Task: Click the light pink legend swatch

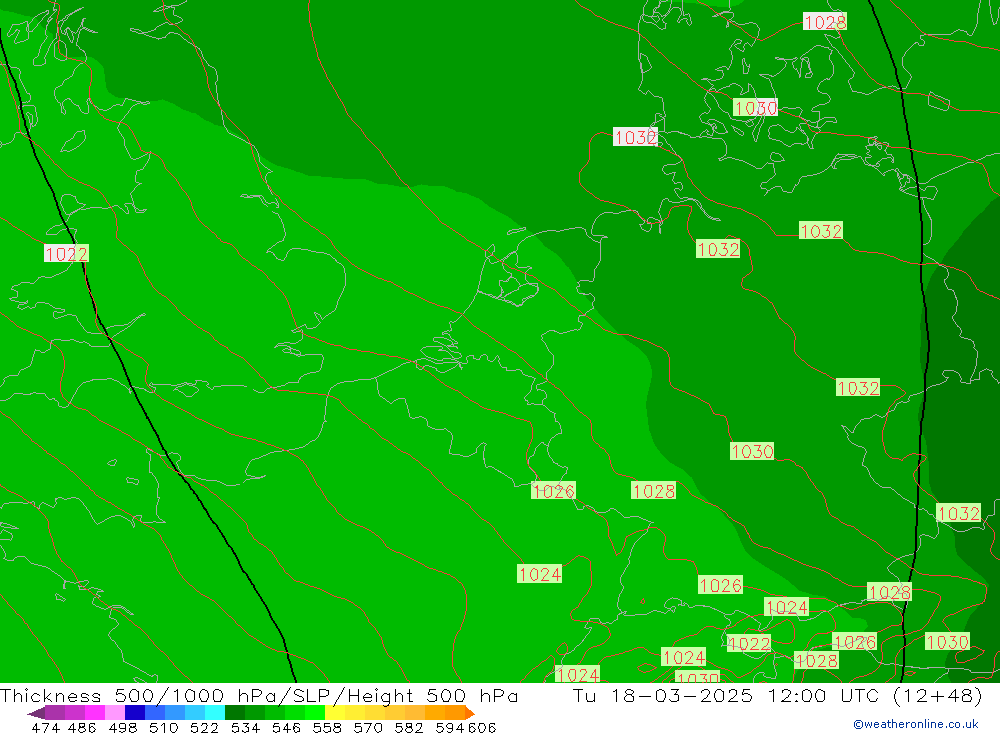Action: (115, 713)
